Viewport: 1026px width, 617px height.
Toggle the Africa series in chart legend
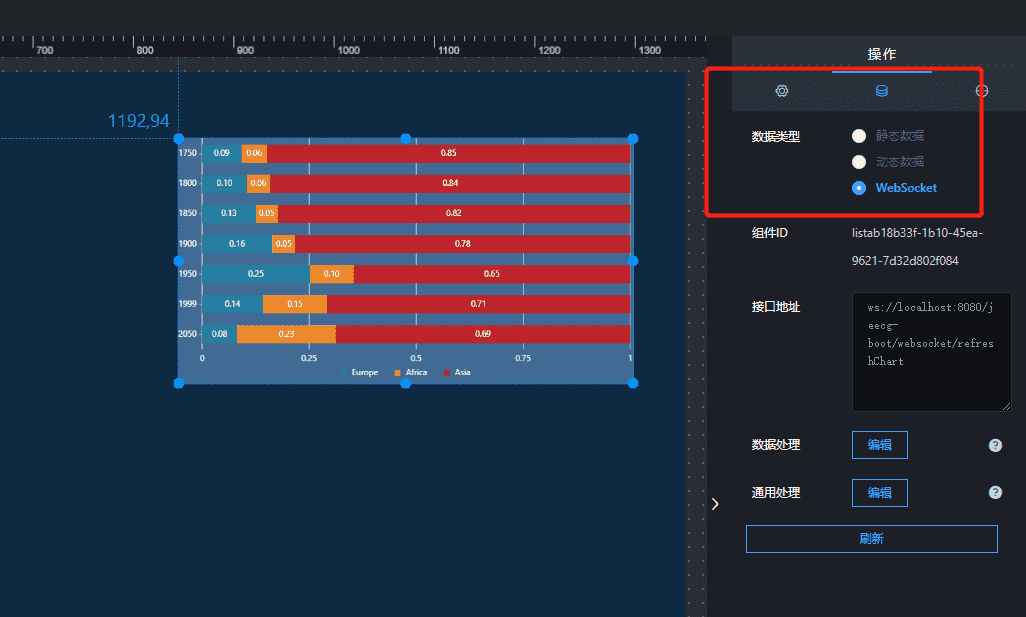(410, 373)
